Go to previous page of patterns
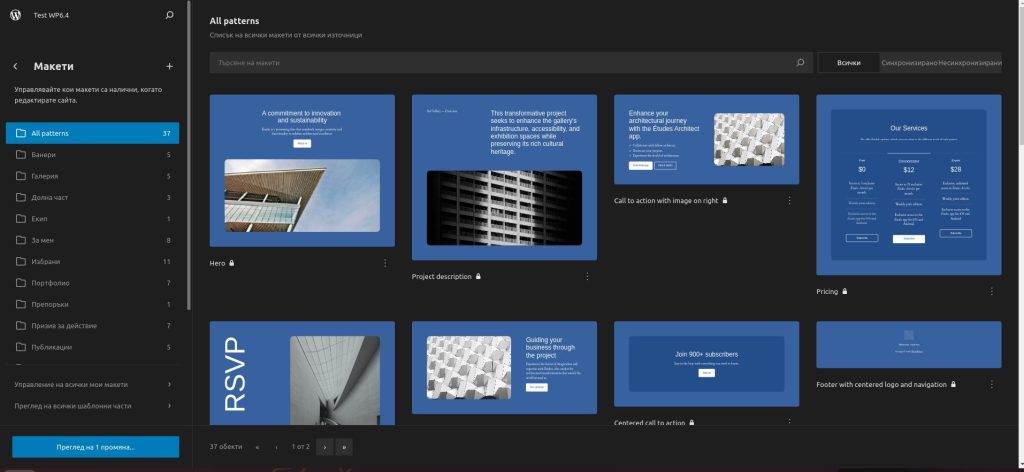Viewport: 1024px width, 472px height. pos(276,447)
